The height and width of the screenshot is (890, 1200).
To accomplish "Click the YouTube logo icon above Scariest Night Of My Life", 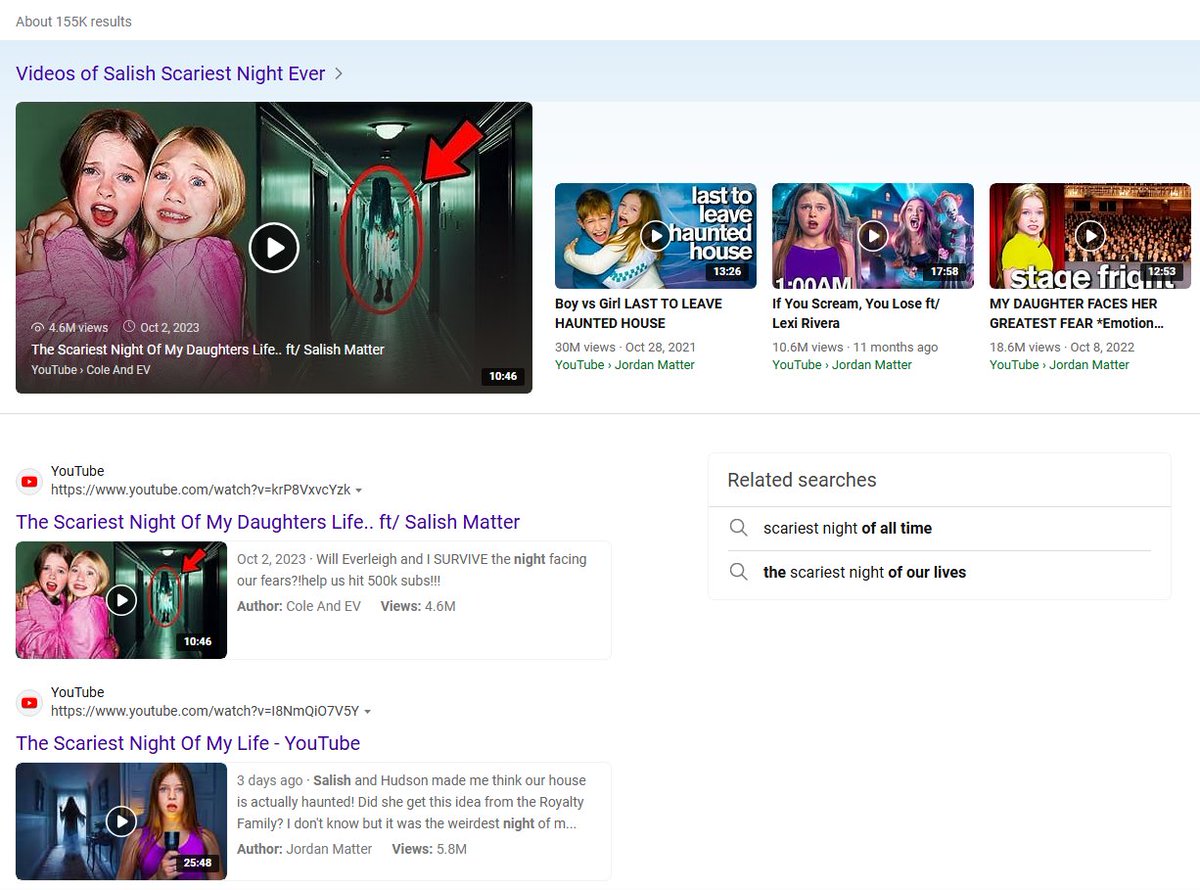I will pos(30,702).
